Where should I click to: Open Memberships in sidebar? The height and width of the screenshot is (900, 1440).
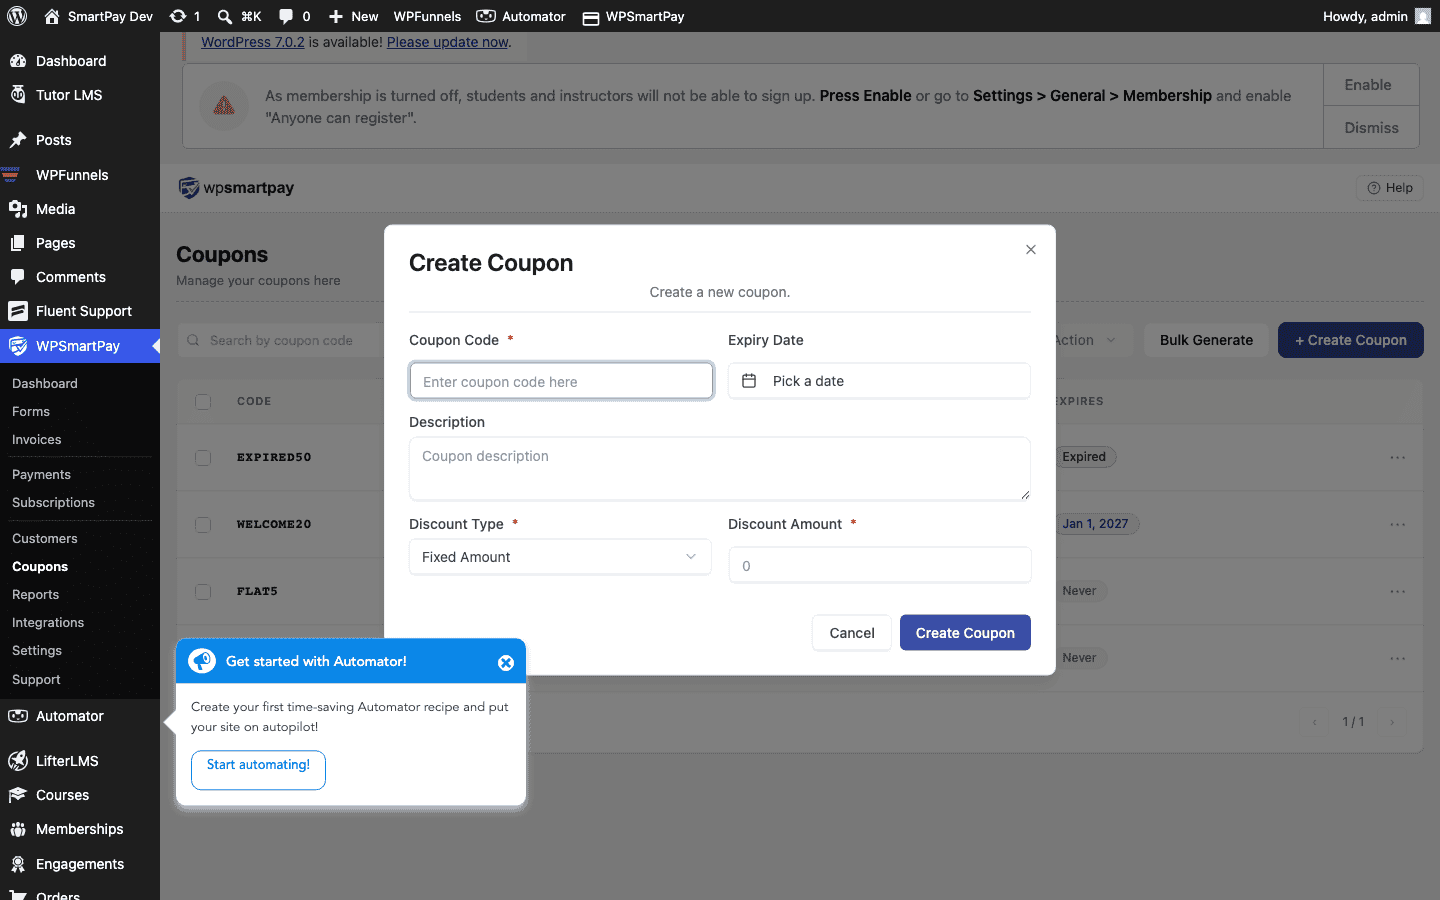(80, 829)
